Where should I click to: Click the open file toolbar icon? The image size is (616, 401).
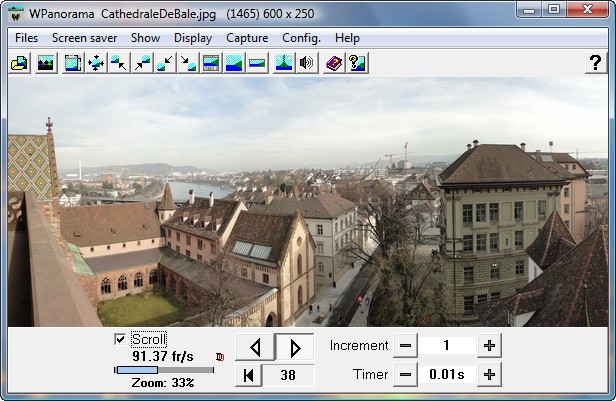pyautogui.click(x=19, y=63)
